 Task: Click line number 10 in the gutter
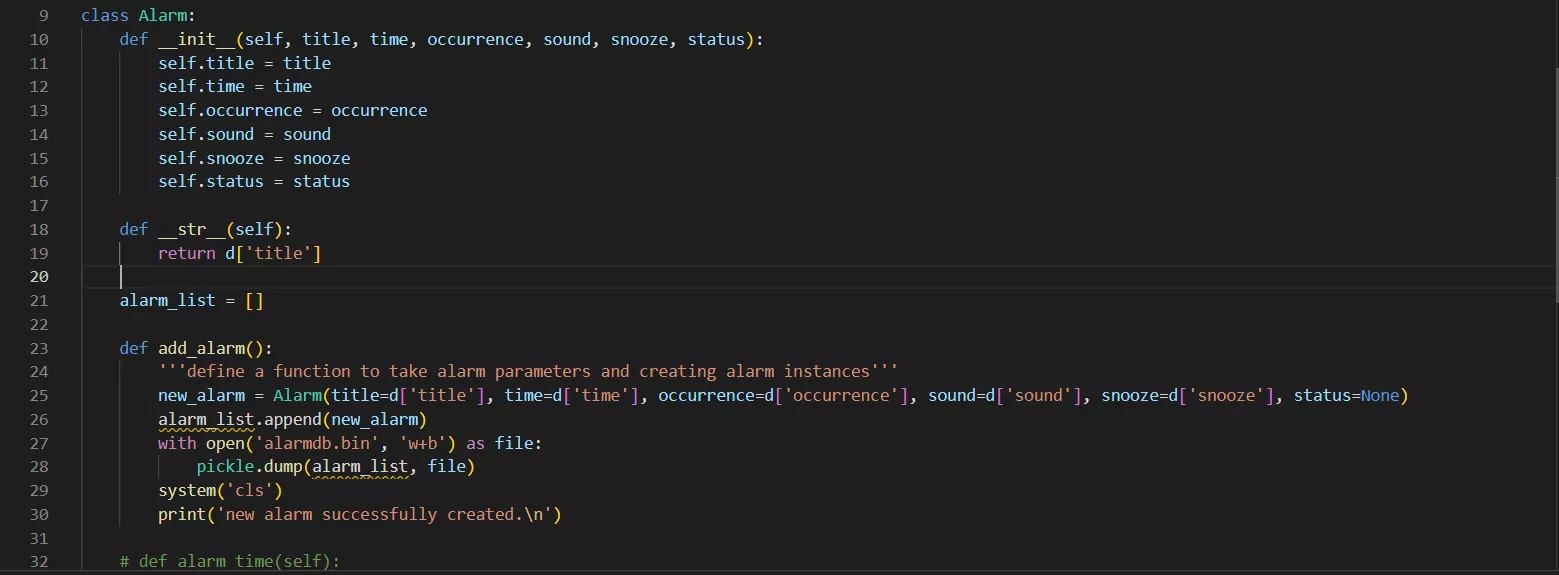(x=39, y=39)
